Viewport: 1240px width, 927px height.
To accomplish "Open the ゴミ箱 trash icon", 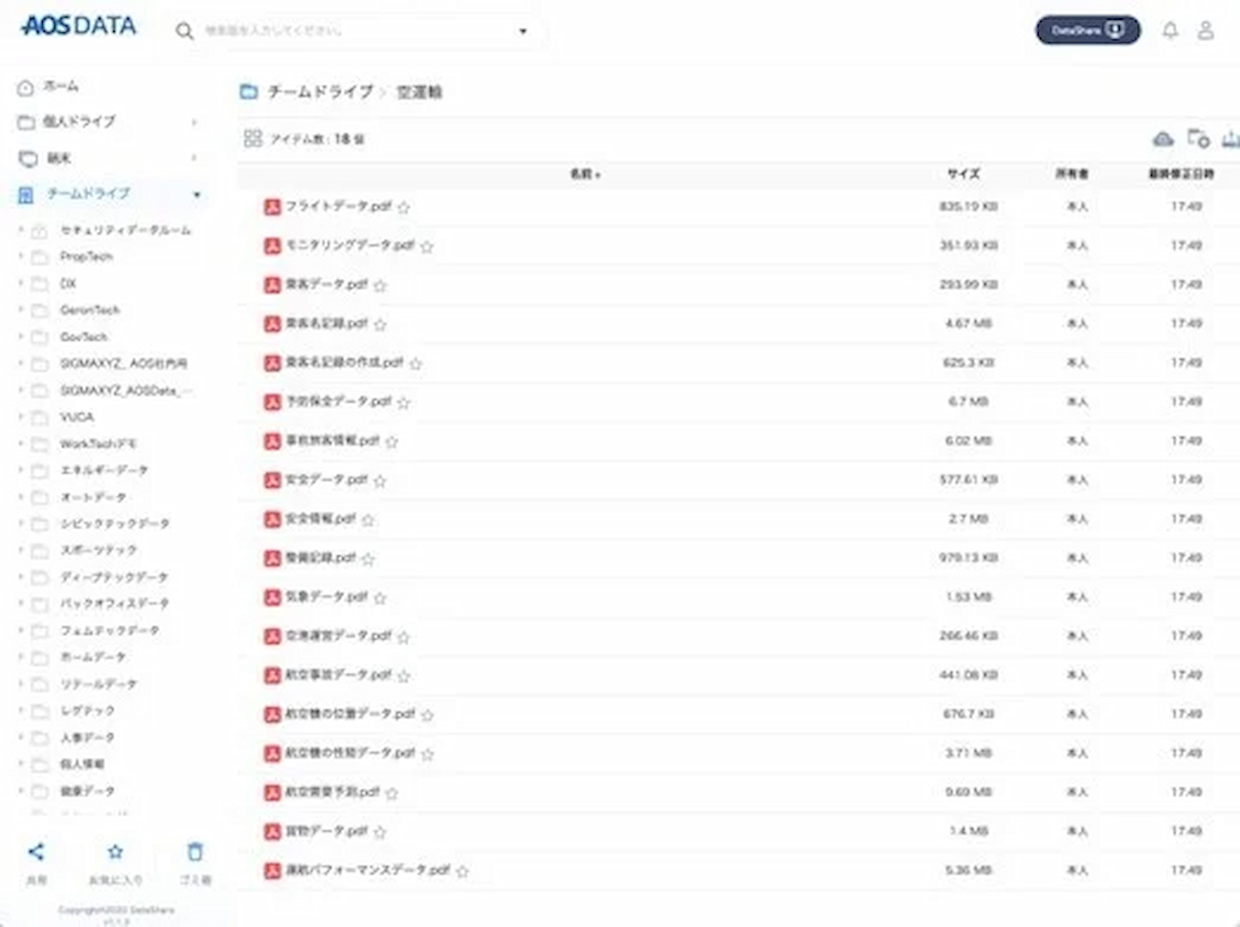I will click(195, 852).
